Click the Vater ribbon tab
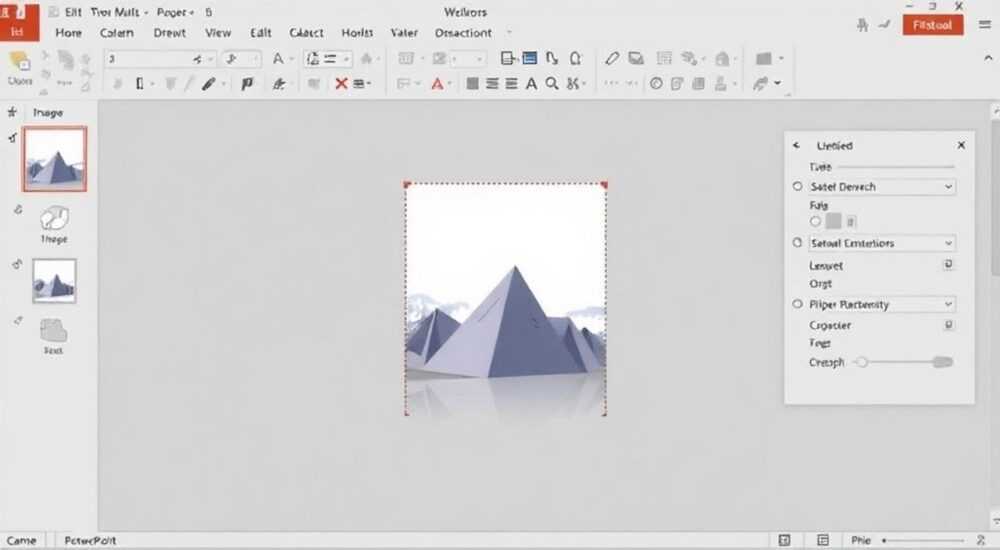This screenshot has width=1000, height=550. click(404, 33)
